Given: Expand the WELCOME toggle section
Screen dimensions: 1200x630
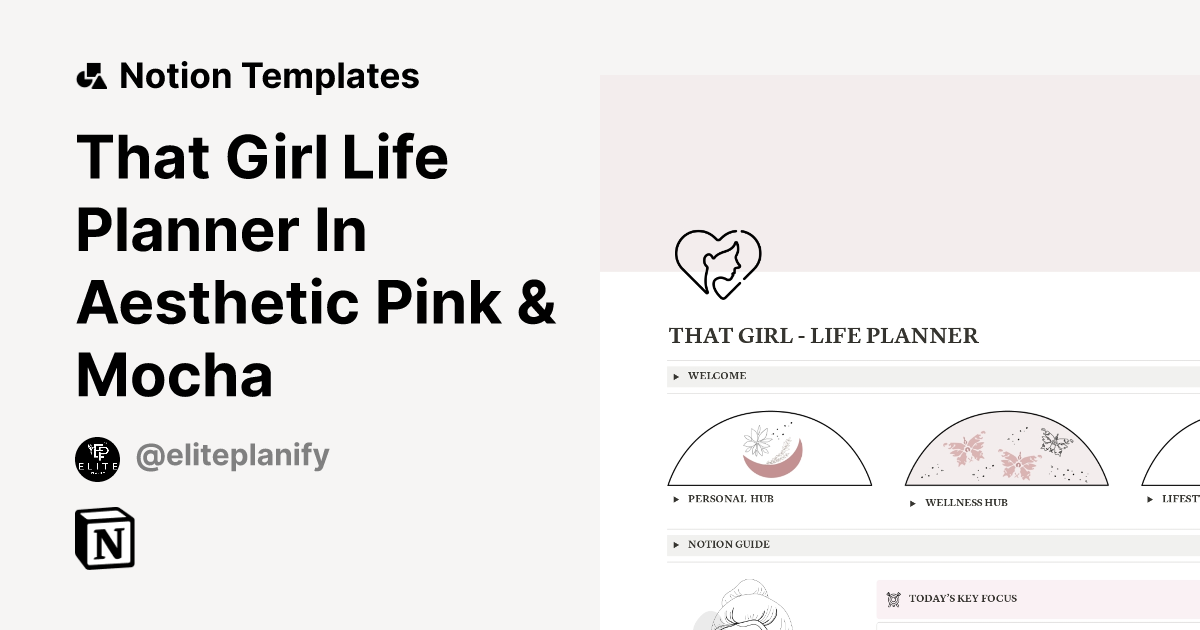Looking at the screenshot, I should pyautogui.click(x=676, y=376).
